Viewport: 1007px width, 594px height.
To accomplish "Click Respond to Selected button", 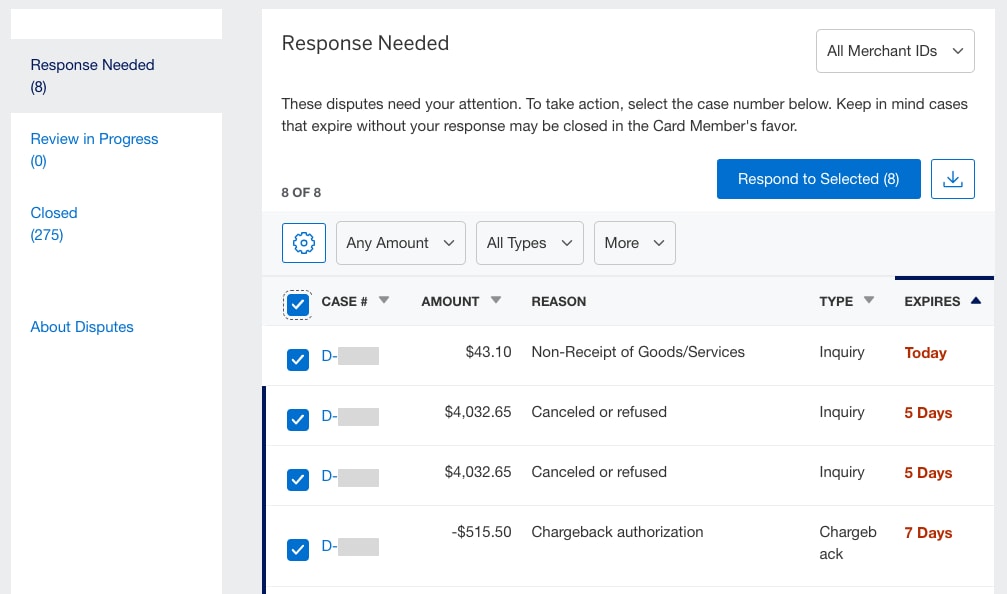I will coord(818,178).
